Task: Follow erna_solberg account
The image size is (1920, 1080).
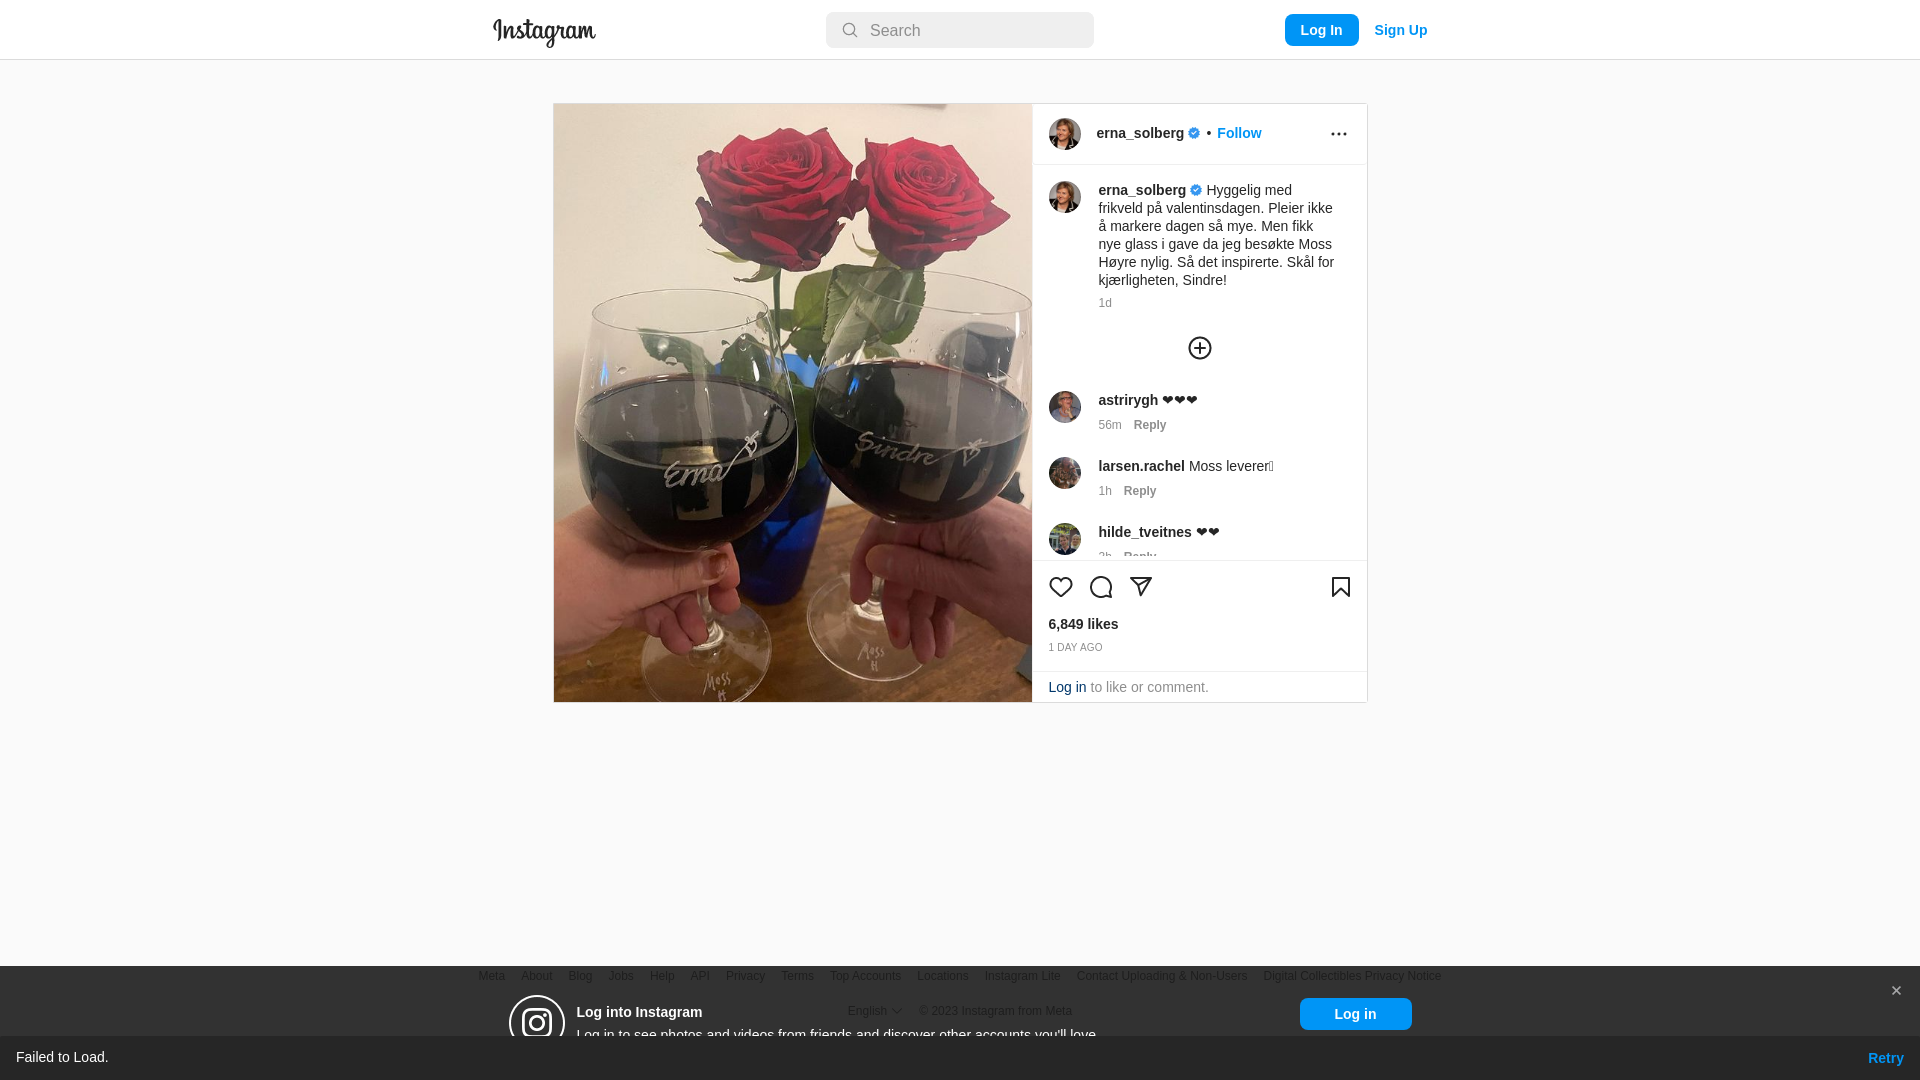Action: 1239,133
